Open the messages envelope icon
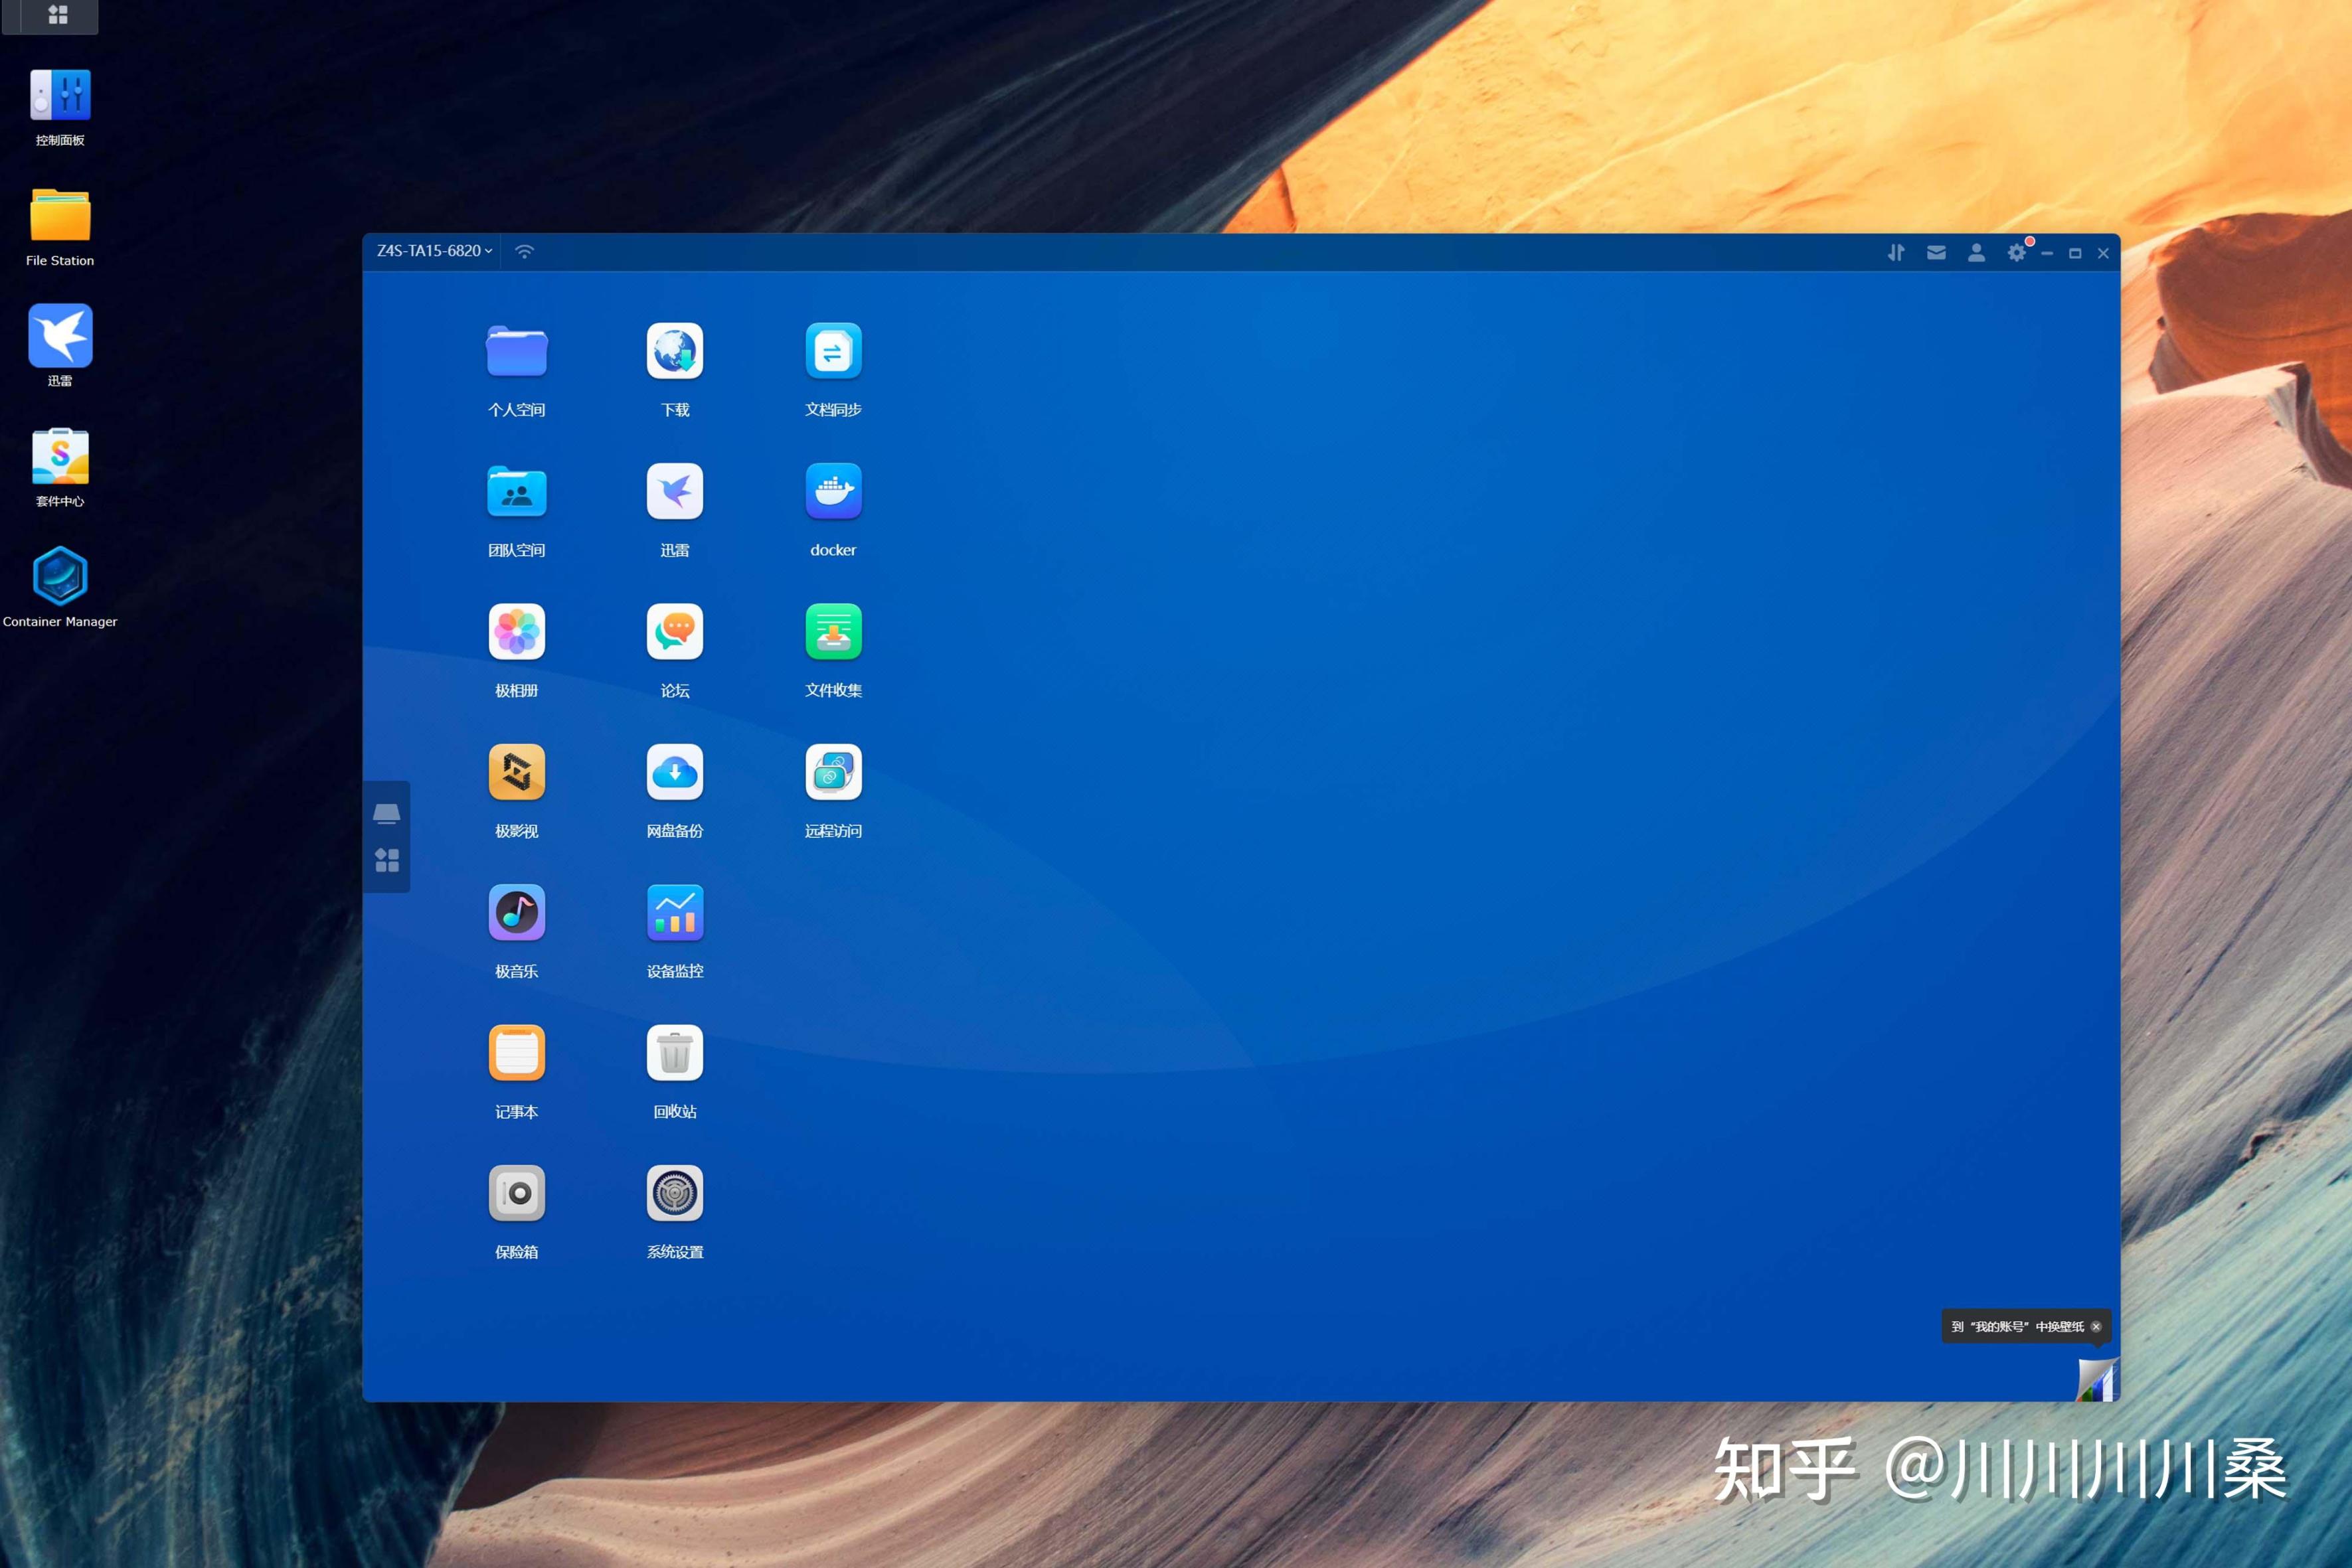 (1936, 253)
